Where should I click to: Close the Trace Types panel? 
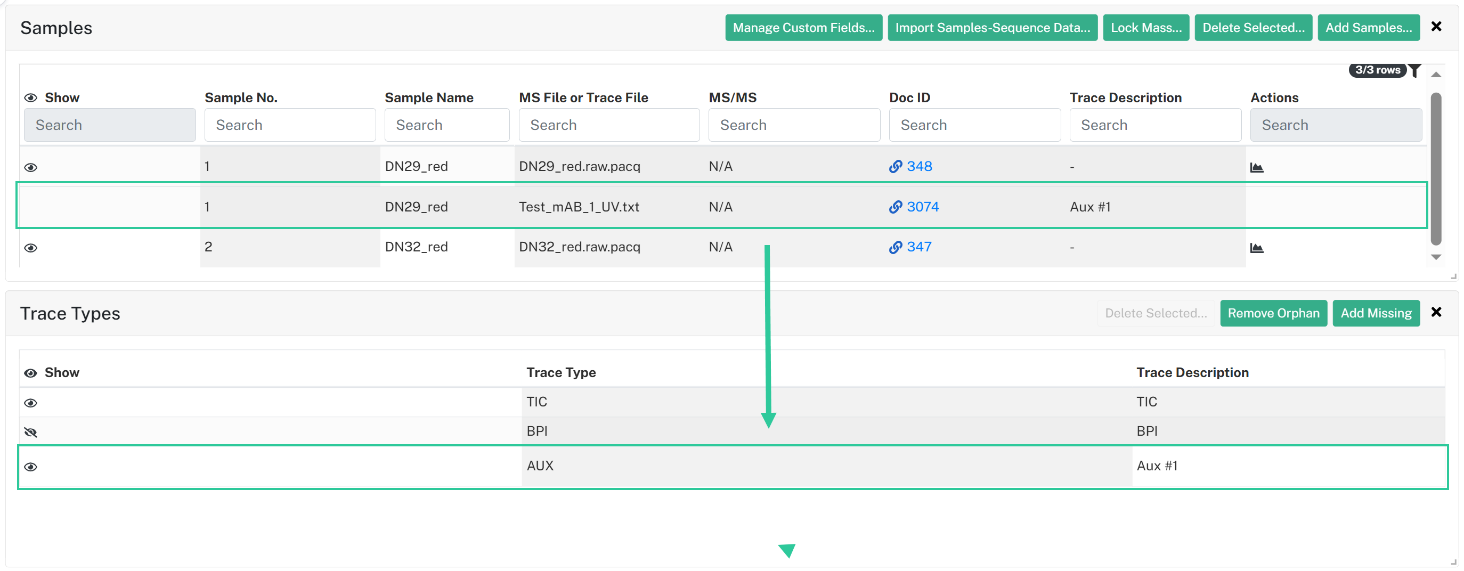click(1437, 313)
